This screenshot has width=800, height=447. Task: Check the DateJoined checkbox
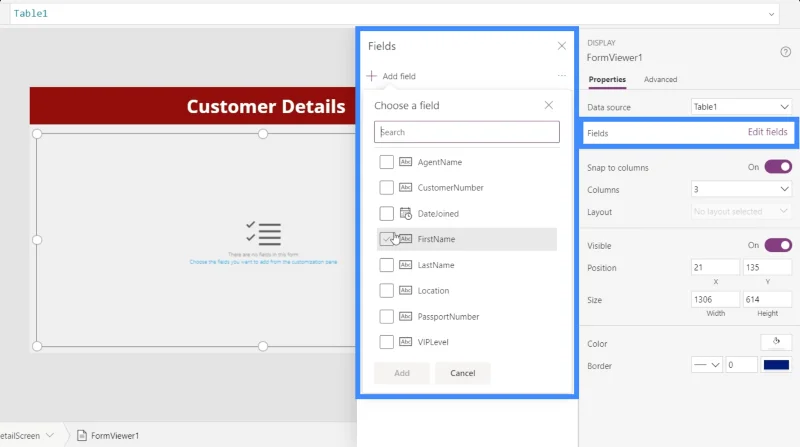[386, 213]
